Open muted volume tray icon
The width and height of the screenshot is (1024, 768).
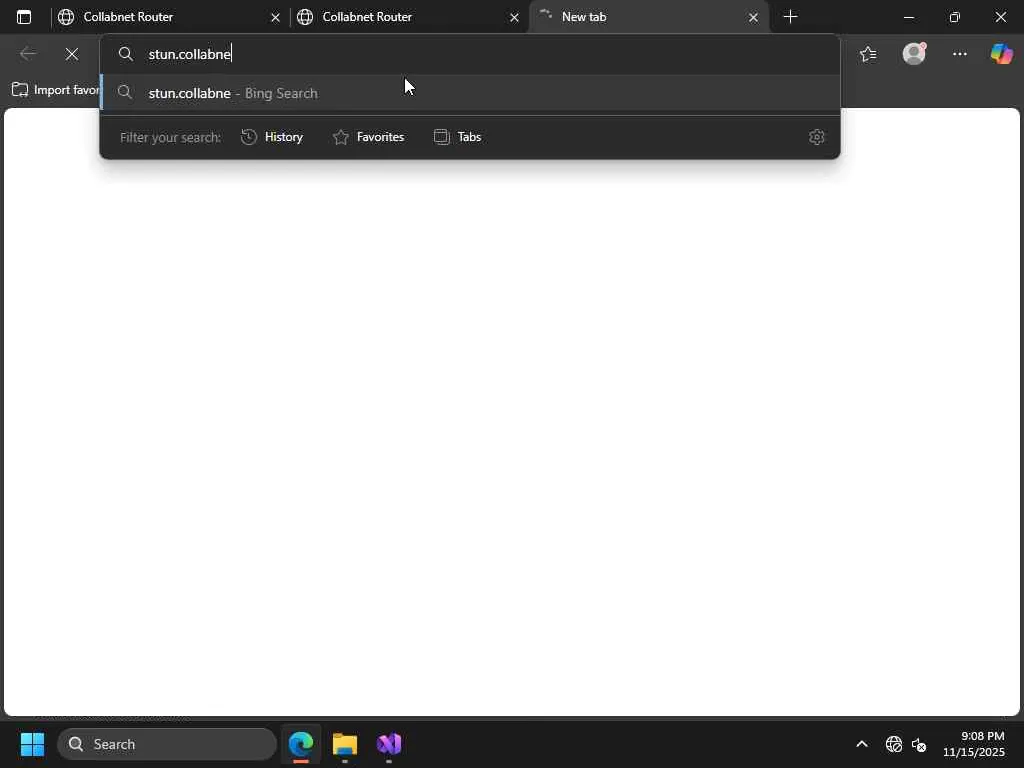click(x=919, y=744)
